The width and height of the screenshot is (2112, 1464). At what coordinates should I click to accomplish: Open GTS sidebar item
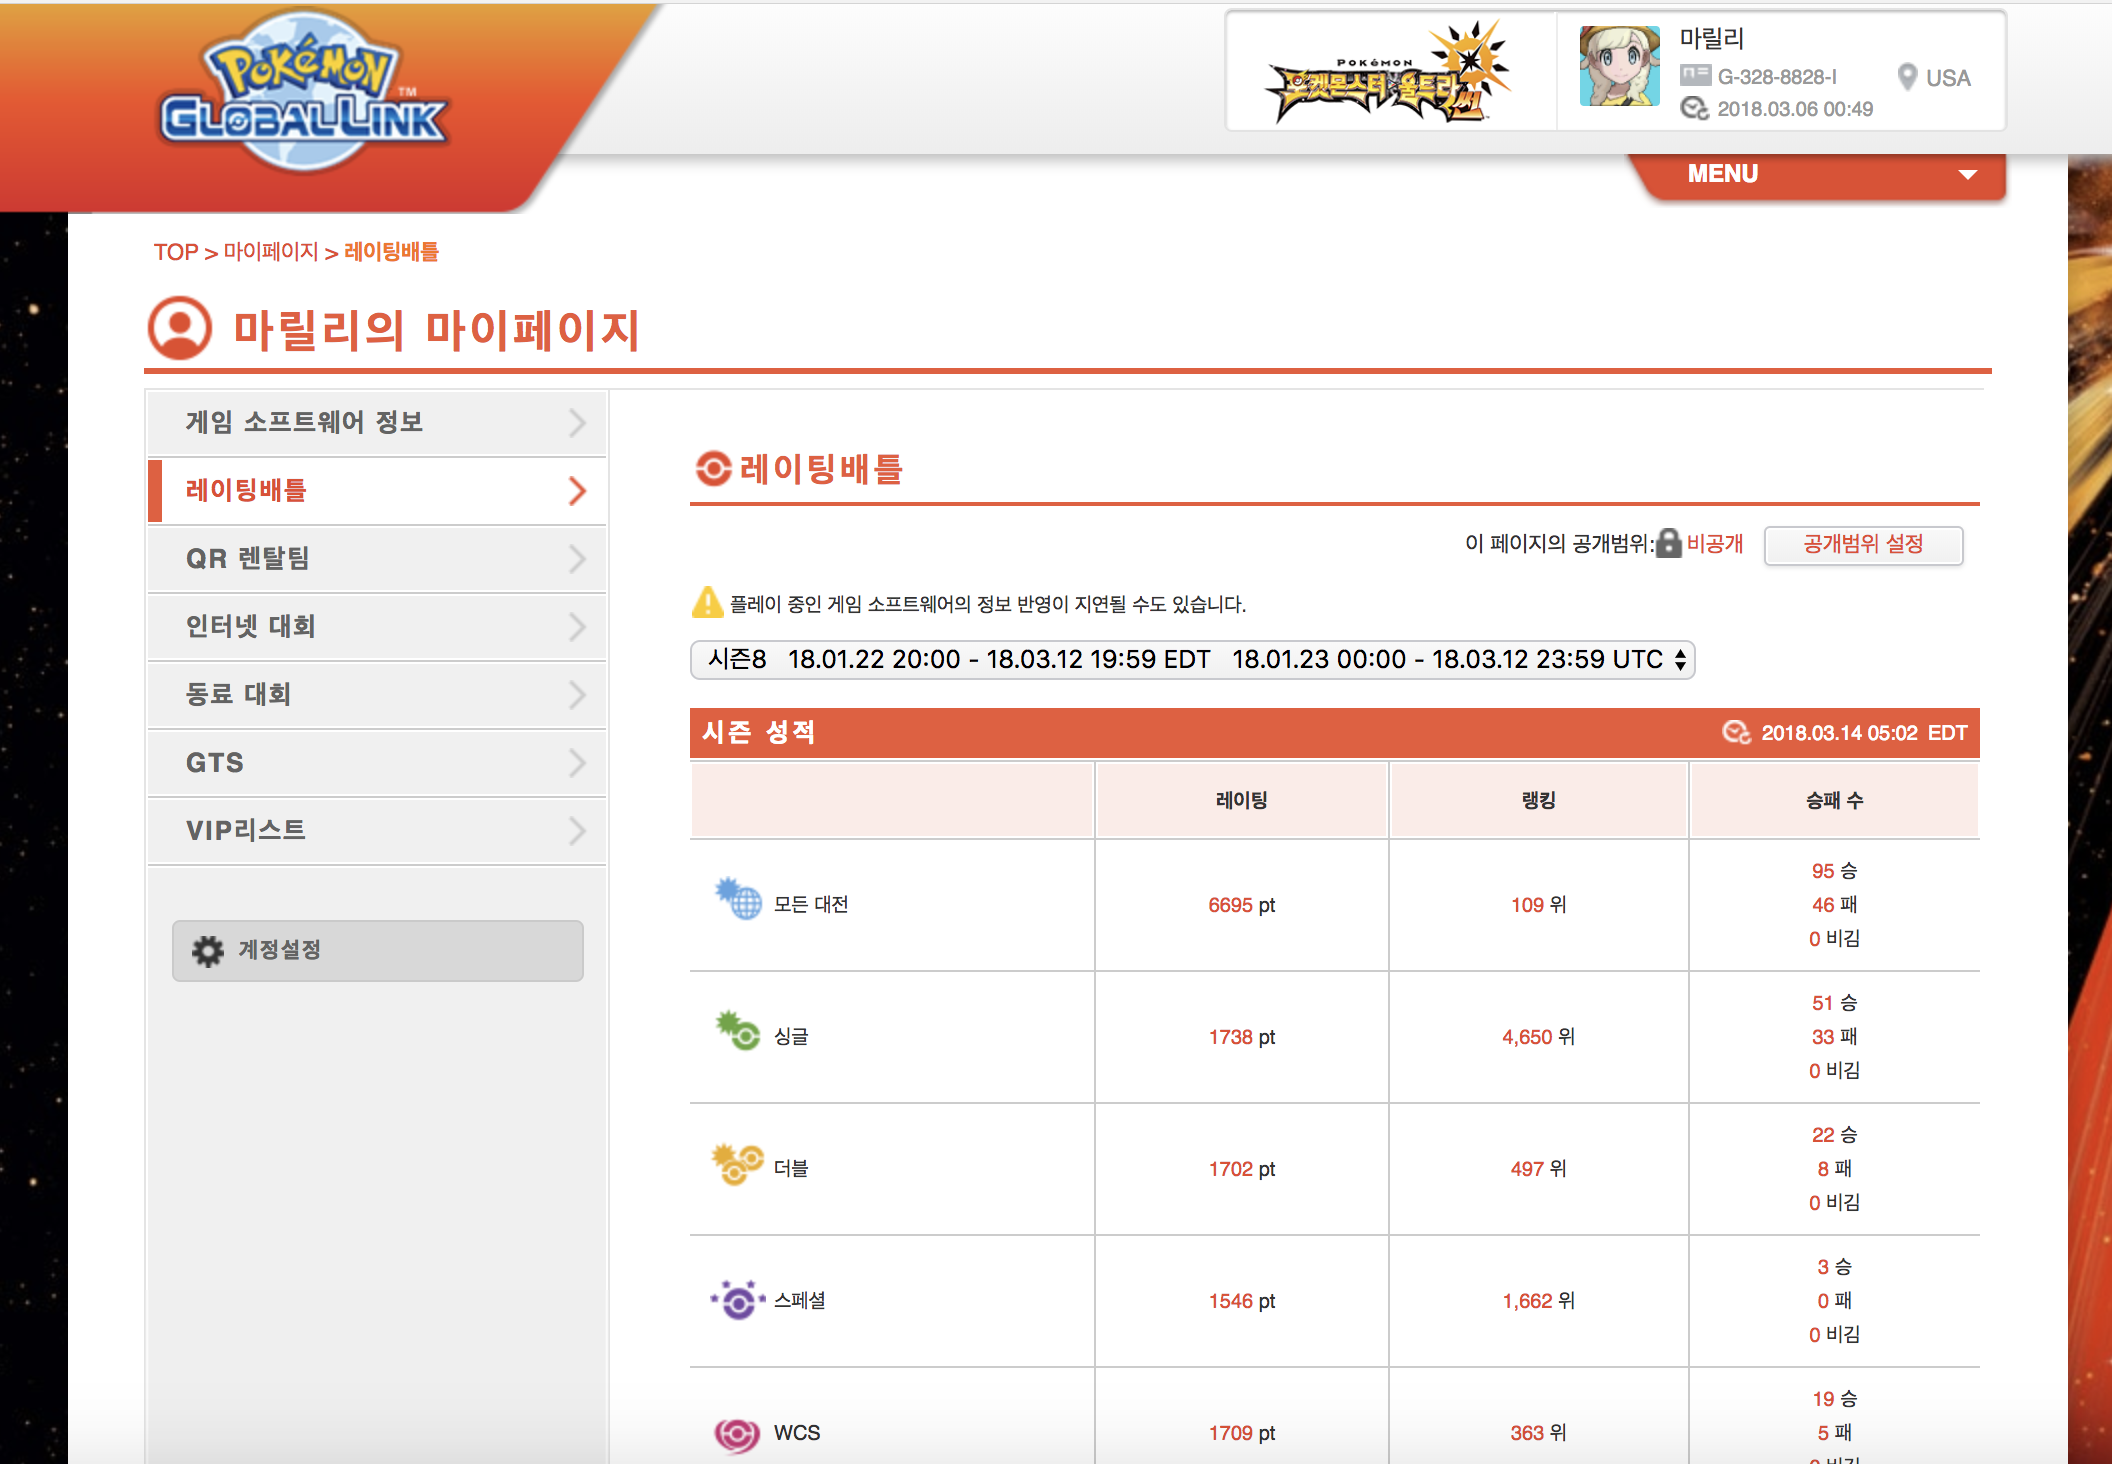(x=377, y=763)
